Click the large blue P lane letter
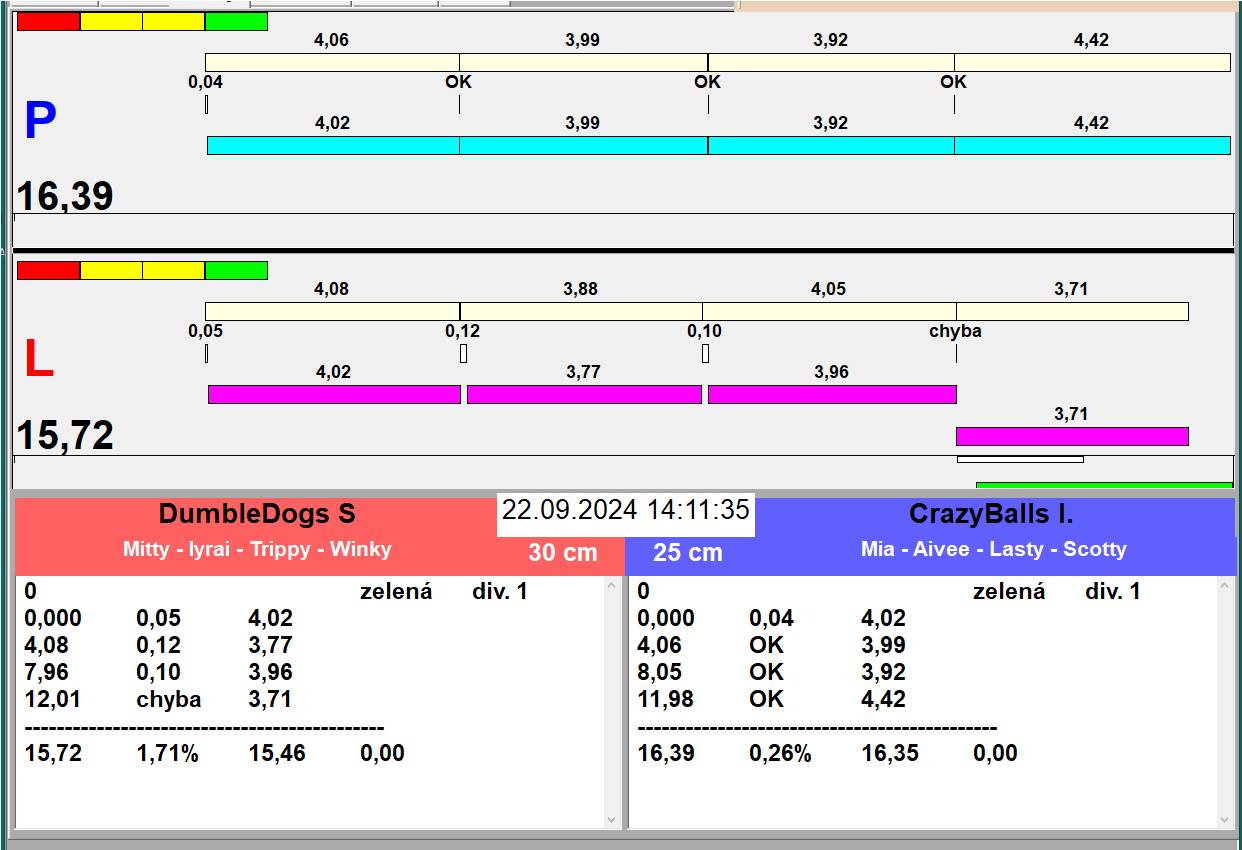Image resolution: width=1242 pixels, height=850 pixels. point(40,121)
